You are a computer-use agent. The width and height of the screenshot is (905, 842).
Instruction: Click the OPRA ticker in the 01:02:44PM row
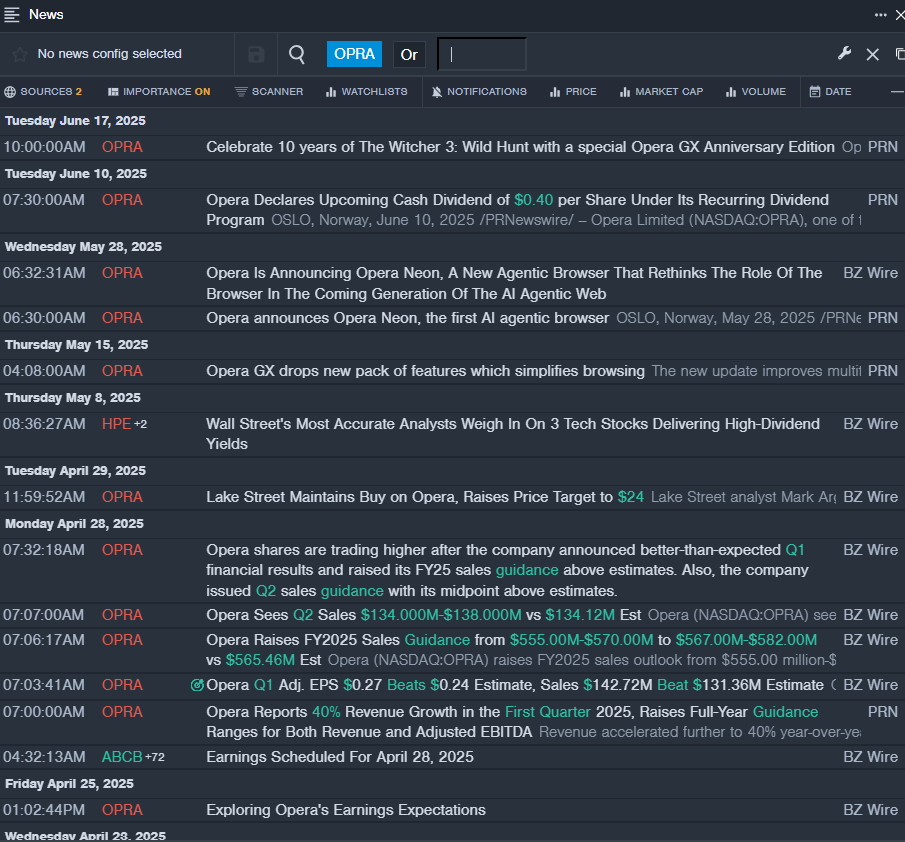point(122,810)
